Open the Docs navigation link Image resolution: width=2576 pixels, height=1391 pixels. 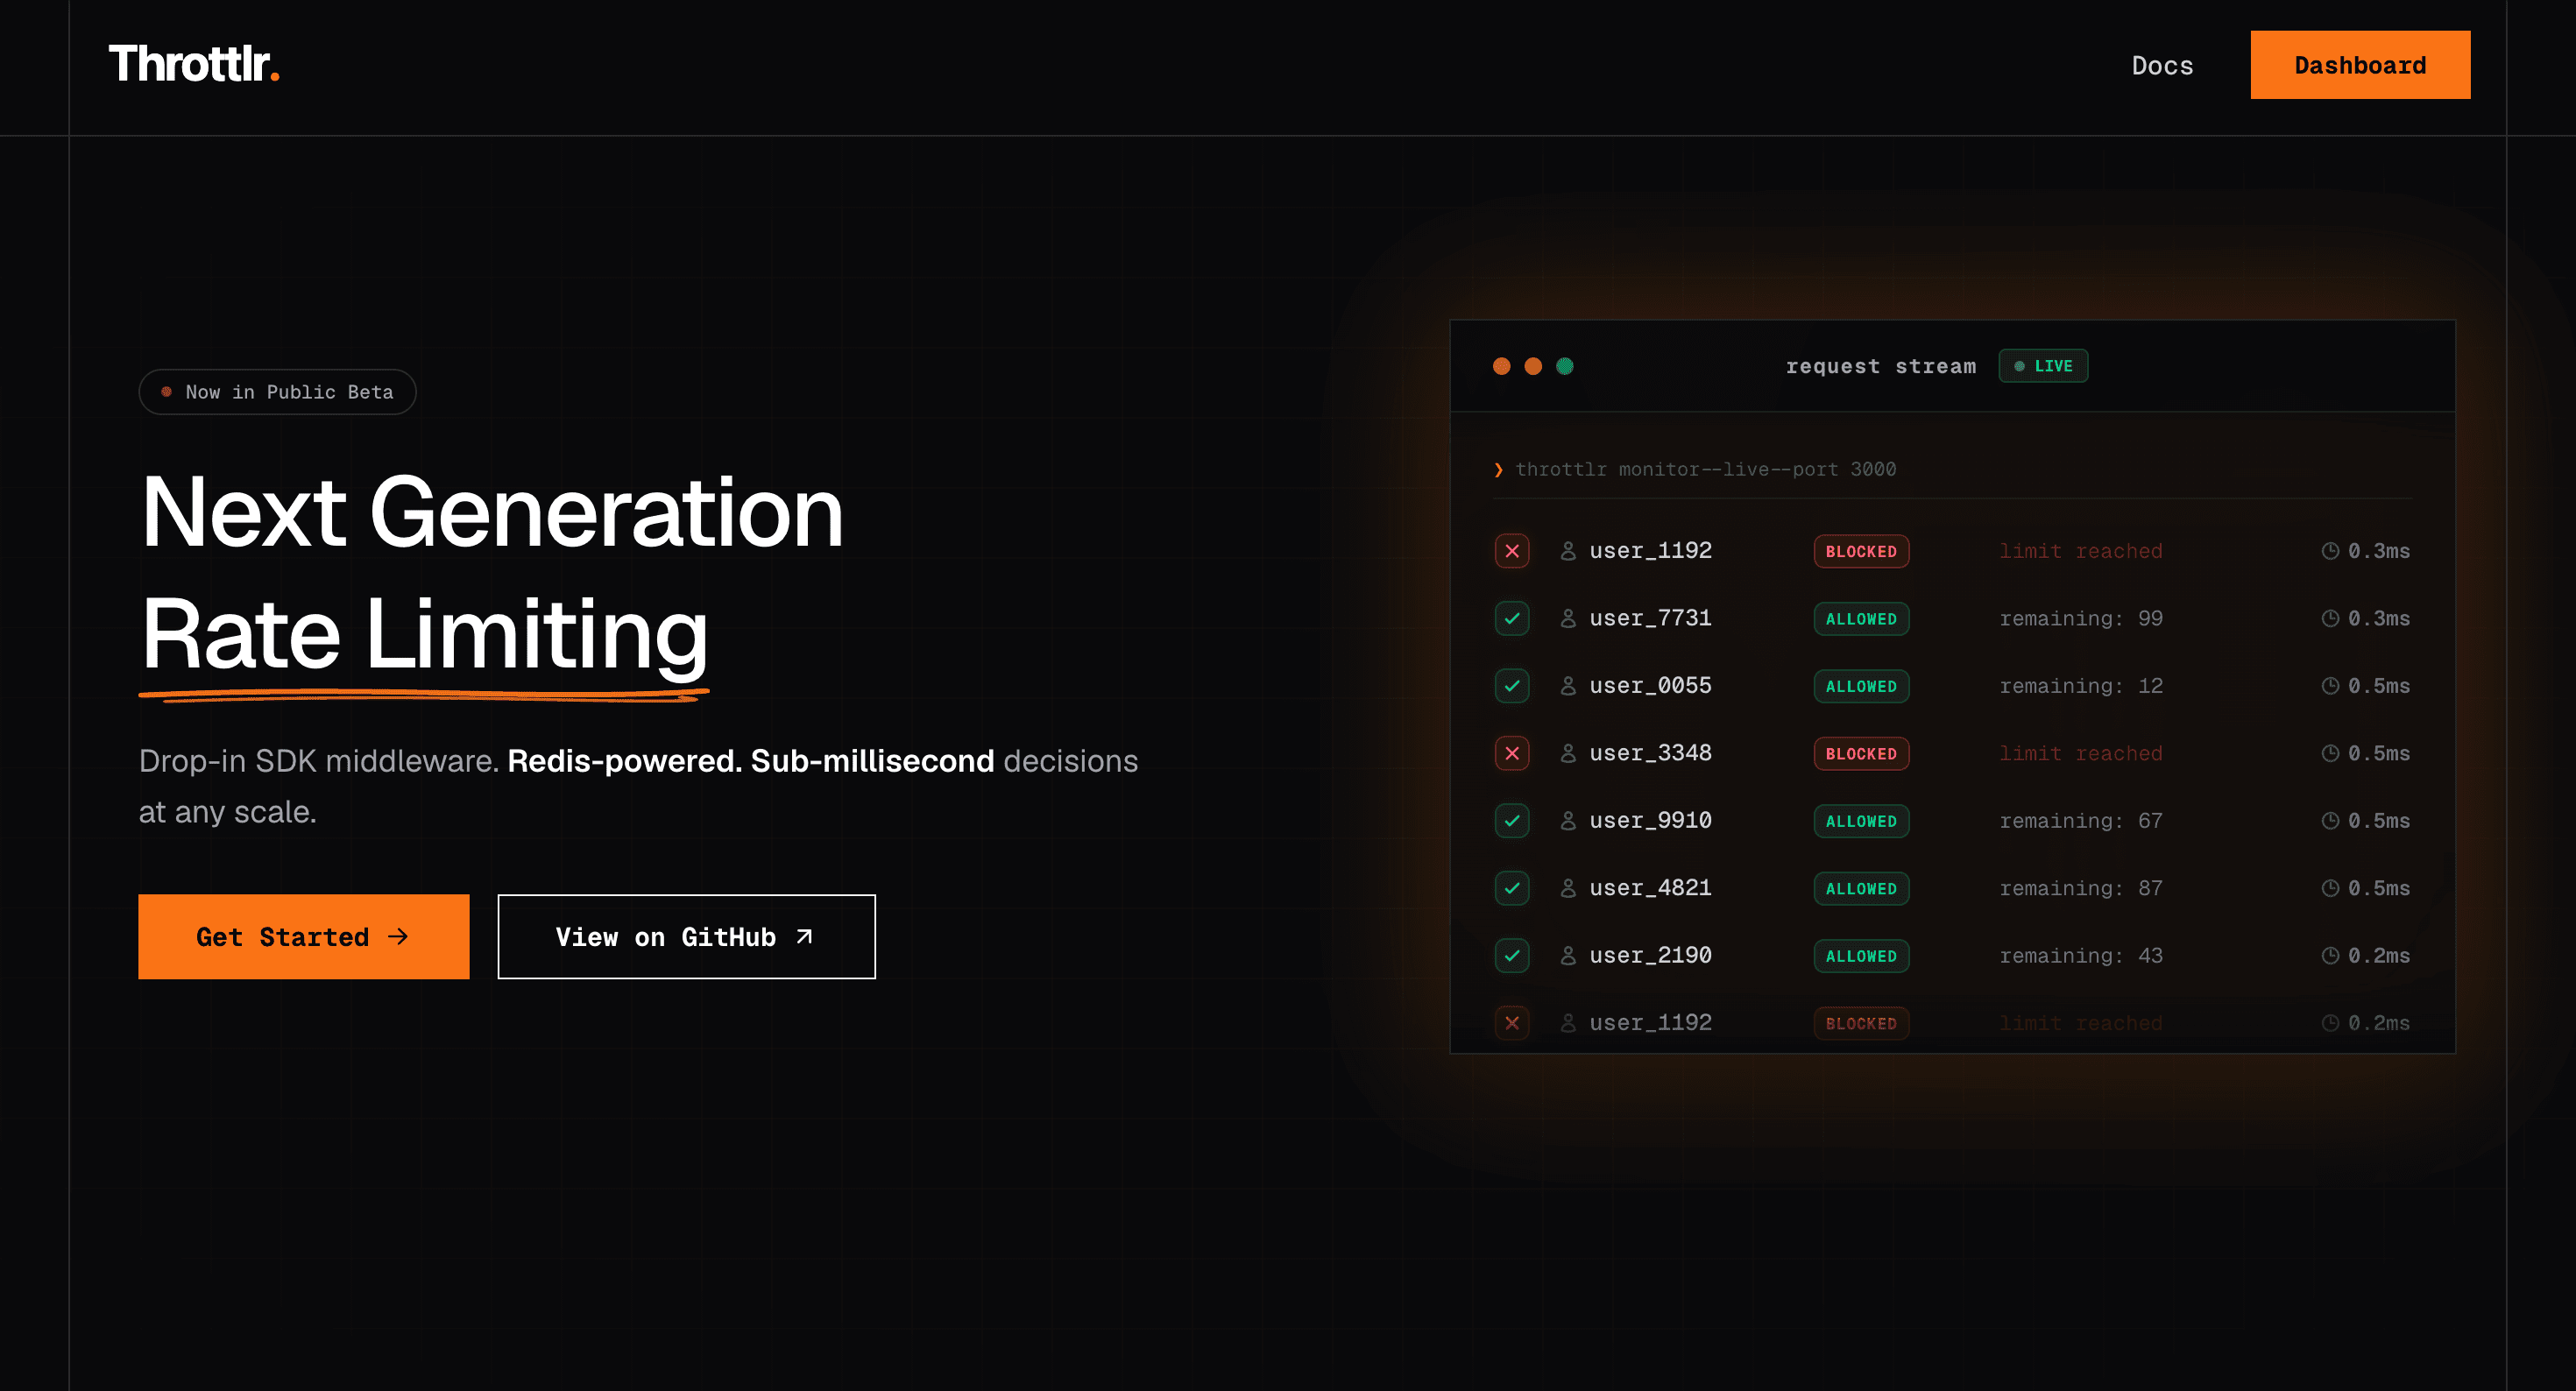(2162, 65)
